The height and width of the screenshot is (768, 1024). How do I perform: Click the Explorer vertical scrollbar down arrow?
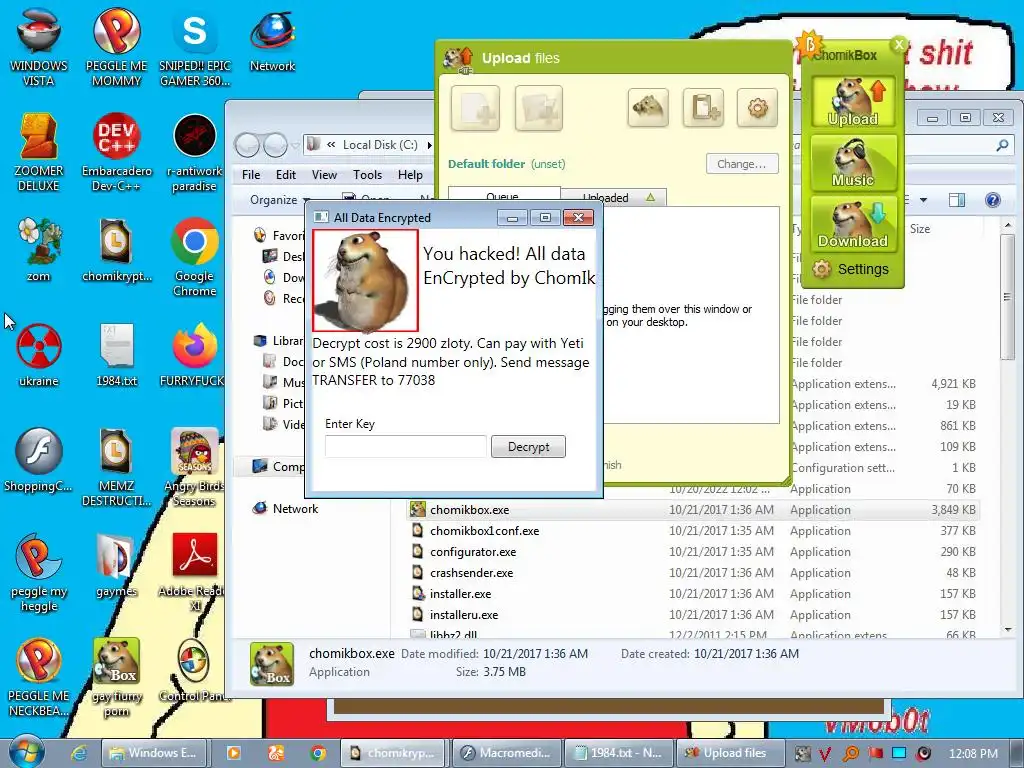(x=1008, y=630)
